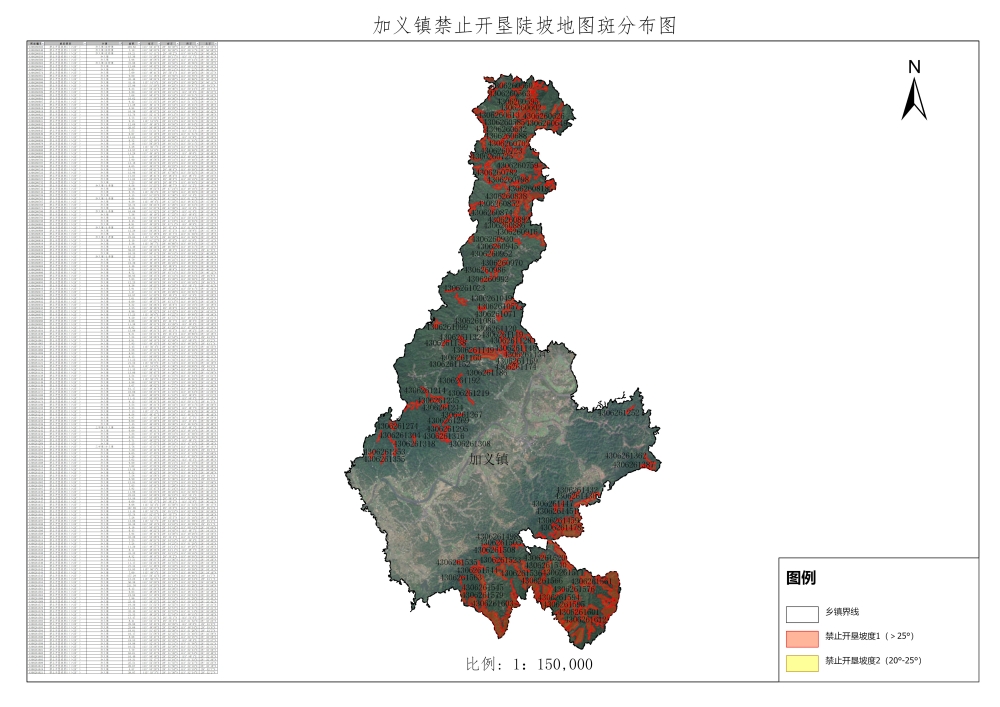Select the 乡镇界线 legend label text
This screenshot has height=707, width=1000.
842,612
